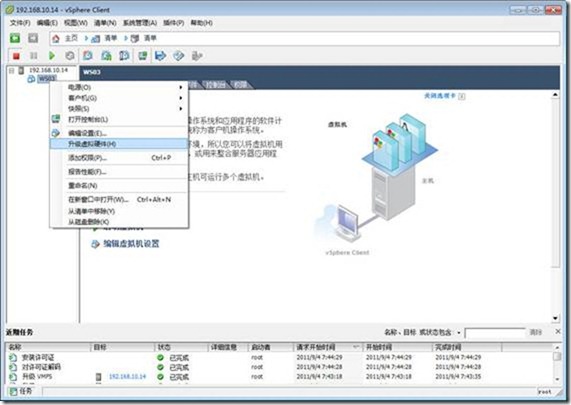The image size is (571, 405).
Task: Click the 任务 tasks icon in status bar
Action: 13,392
